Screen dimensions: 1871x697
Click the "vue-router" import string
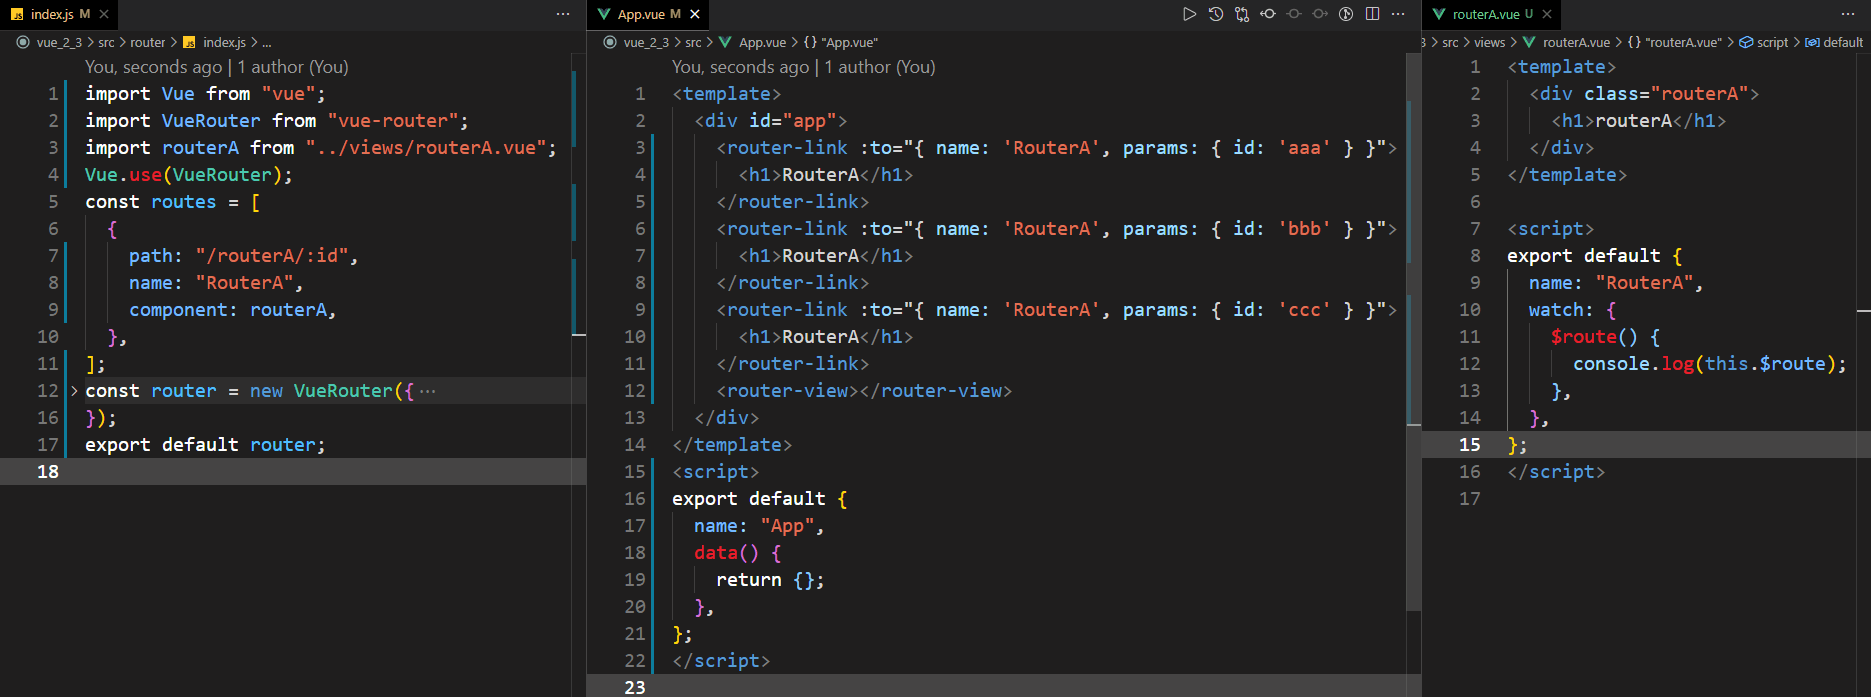393,121
